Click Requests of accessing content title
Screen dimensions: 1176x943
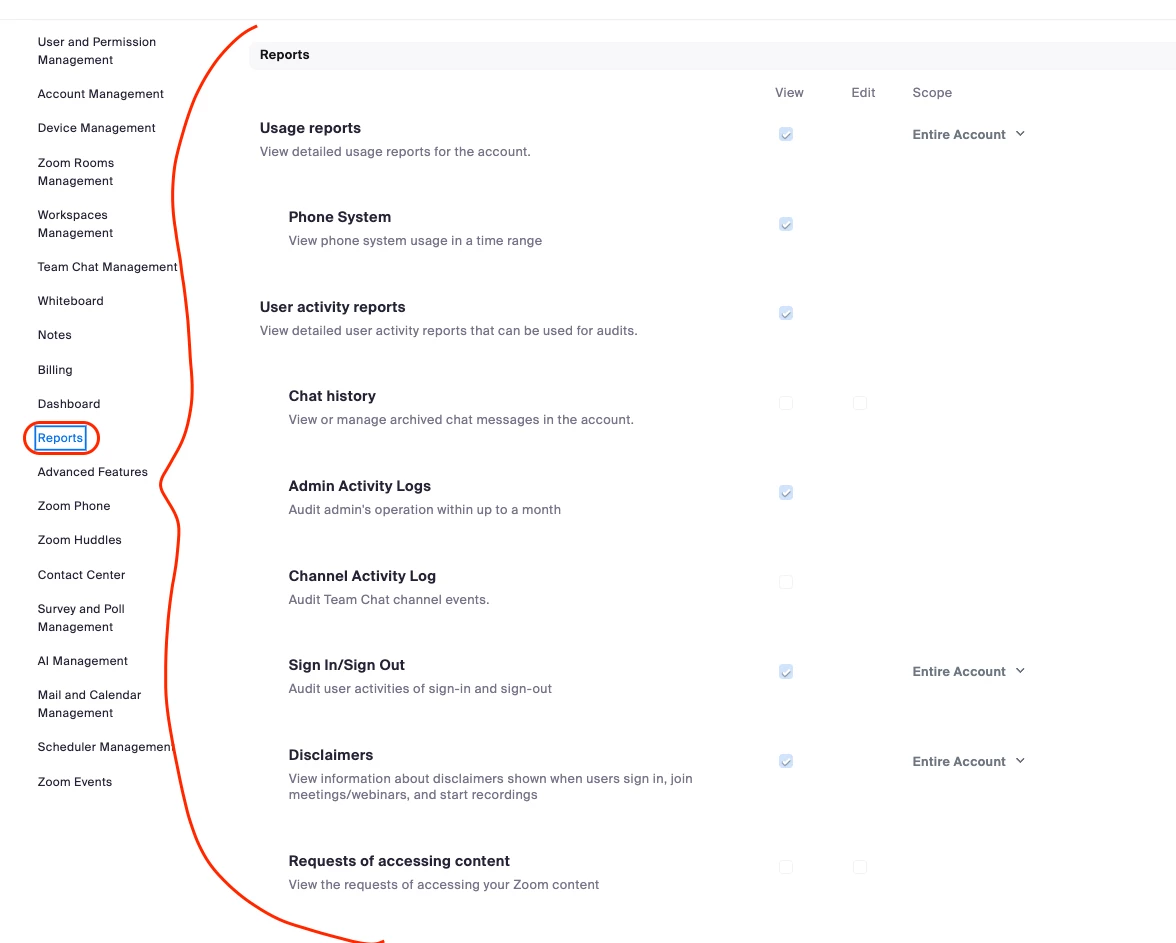tap(399, 861)
